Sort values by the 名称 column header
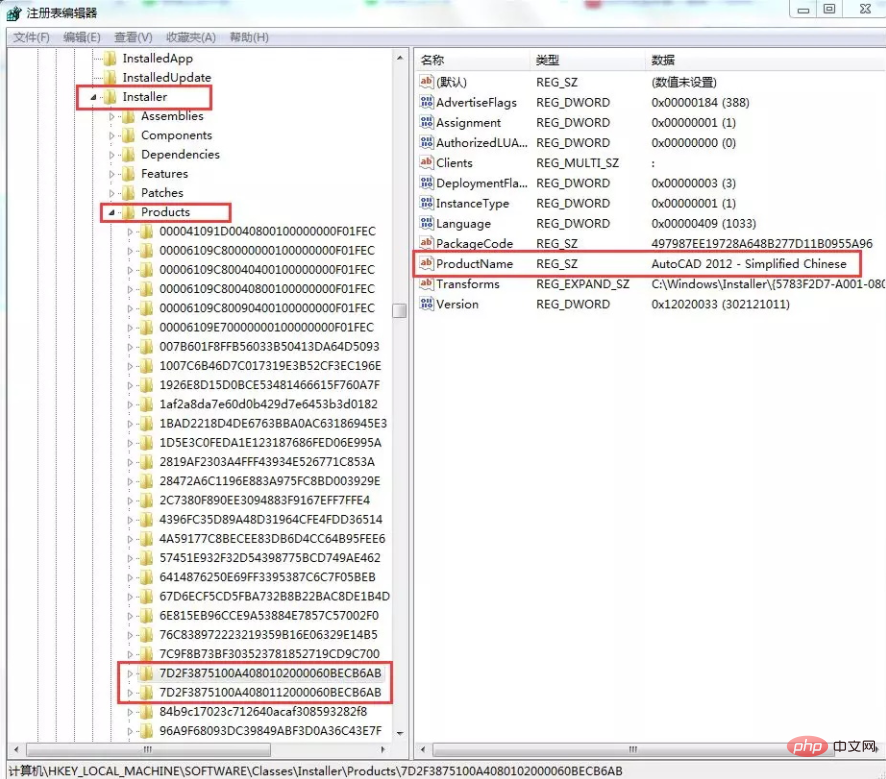The image size is (886, 779). (x=474, y=60)
